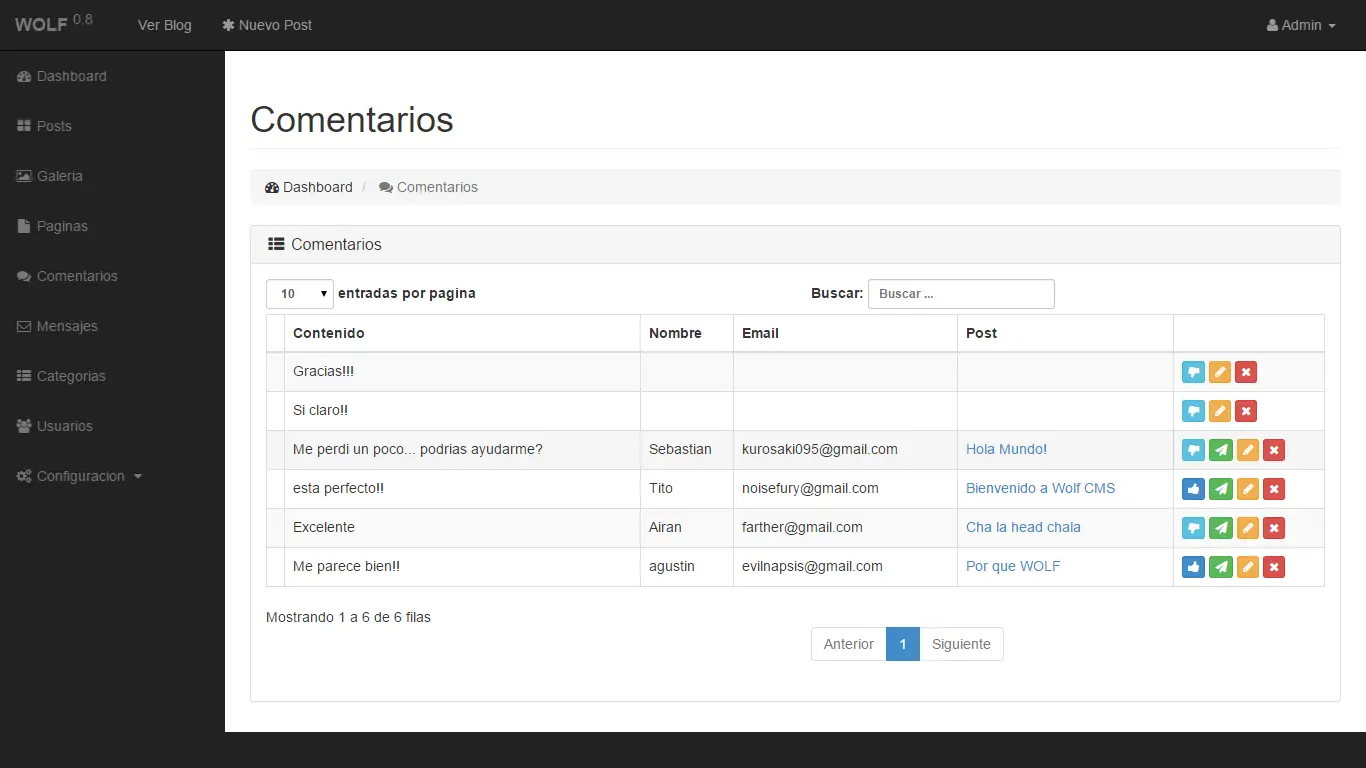Click 'Mostrando 1 a 6 de 6 filas' text
Image resolution: width=1366 pixels, height=768 pixels.
pos(348,617)
